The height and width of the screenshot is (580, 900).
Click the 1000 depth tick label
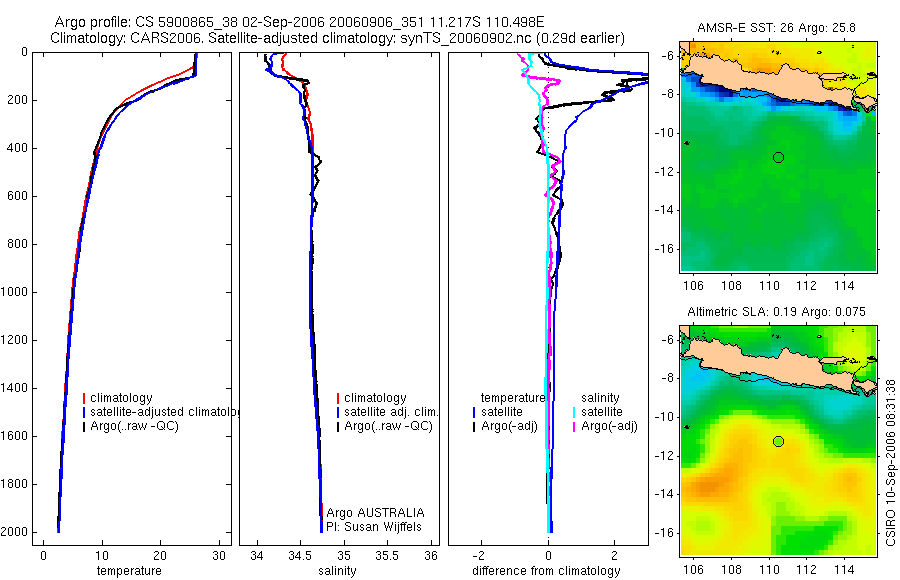14,292
